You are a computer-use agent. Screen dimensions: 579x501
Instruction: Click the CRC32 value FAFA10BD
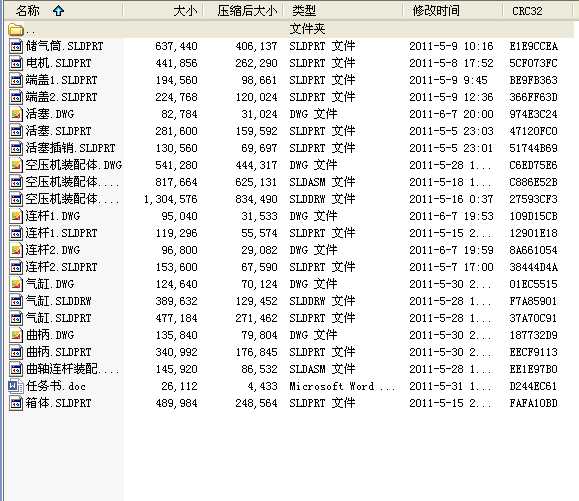click(x=534, y=403)
